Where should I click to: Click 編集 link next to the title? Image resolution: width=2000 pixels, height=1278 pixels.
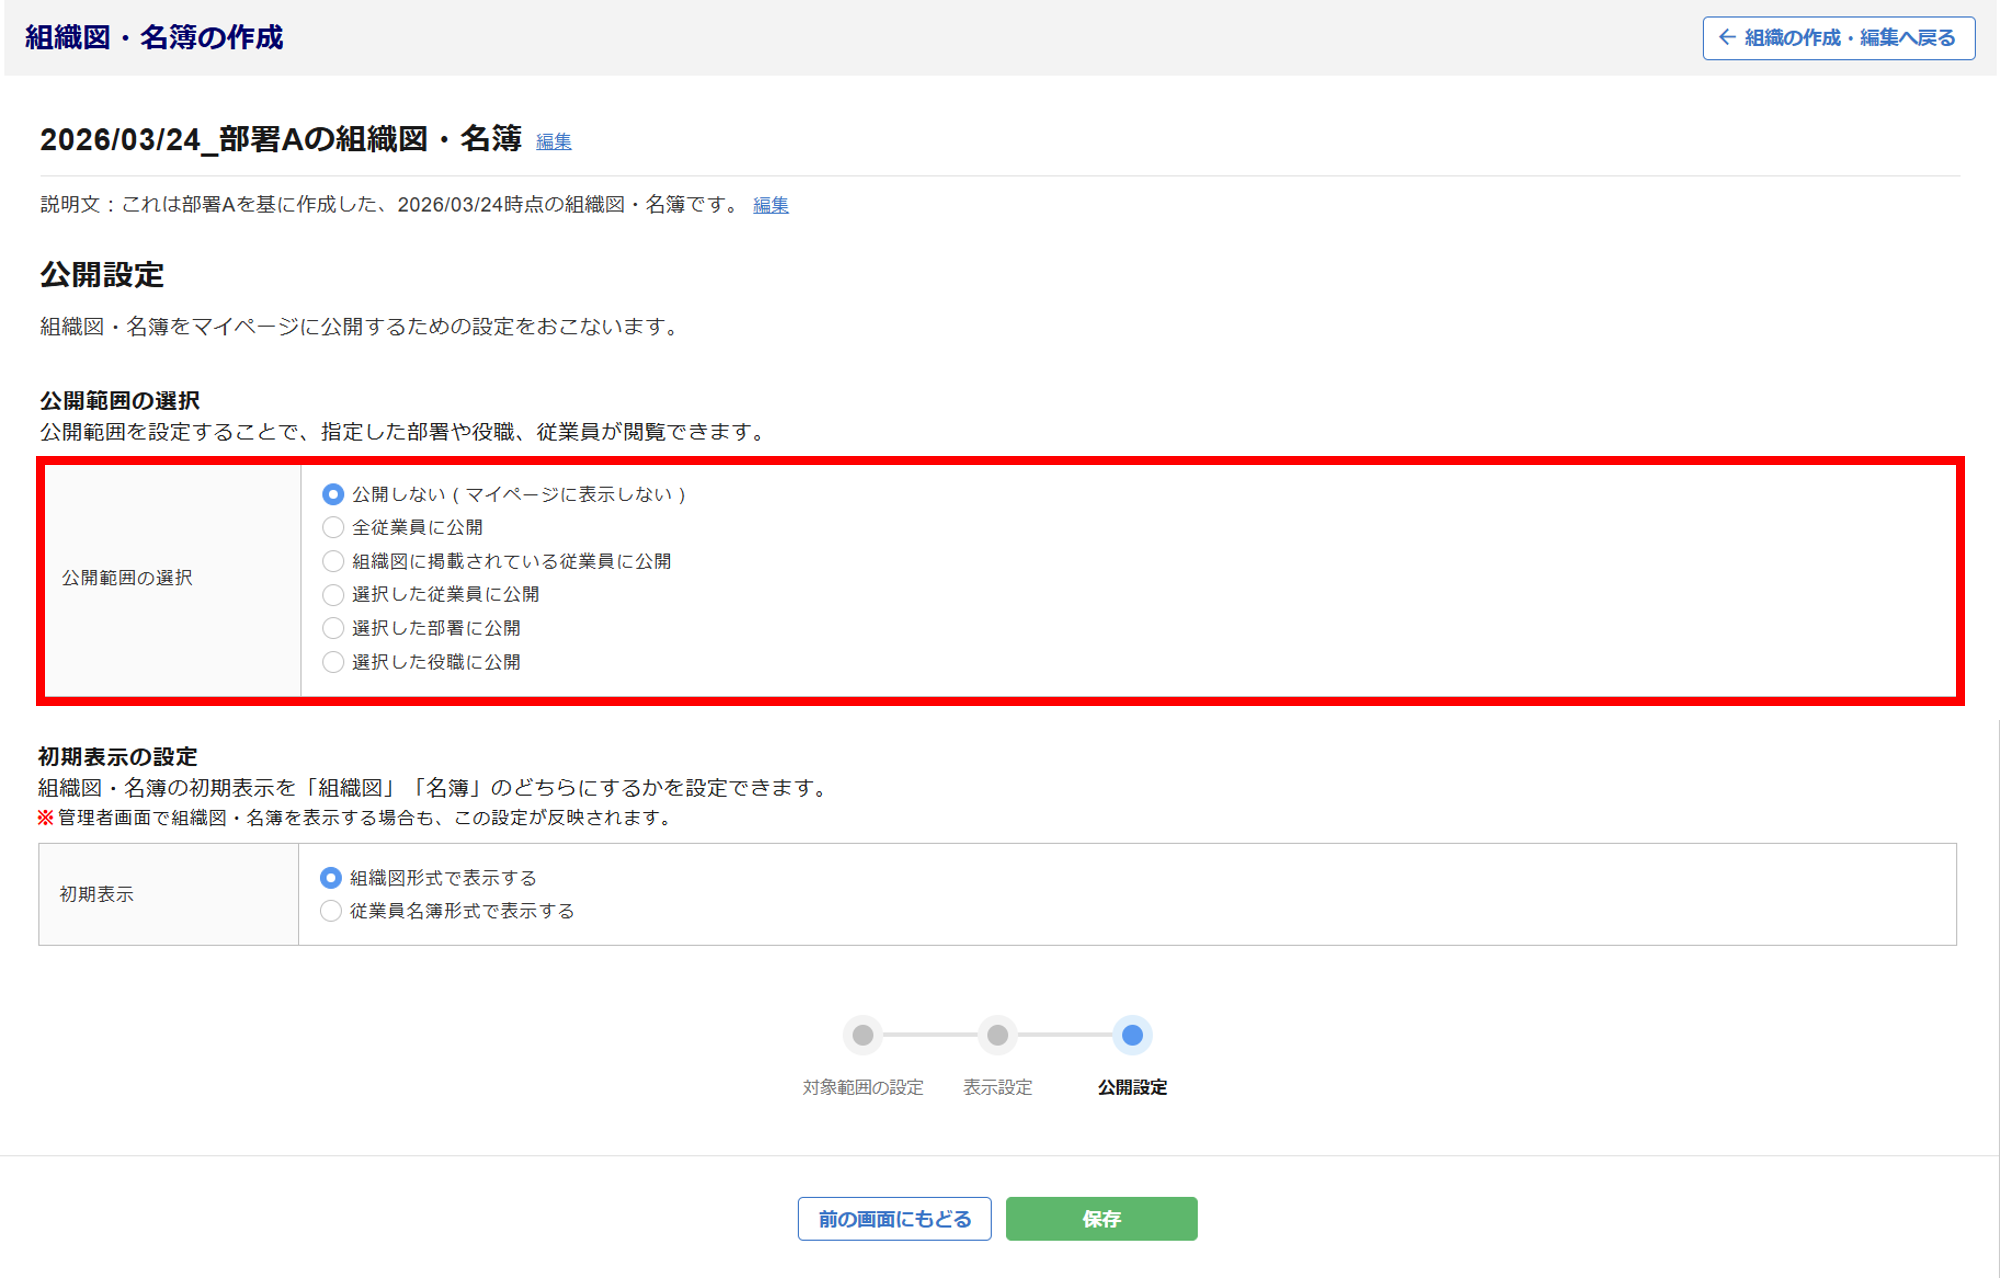pyautogui.click(x=553, y=141)
